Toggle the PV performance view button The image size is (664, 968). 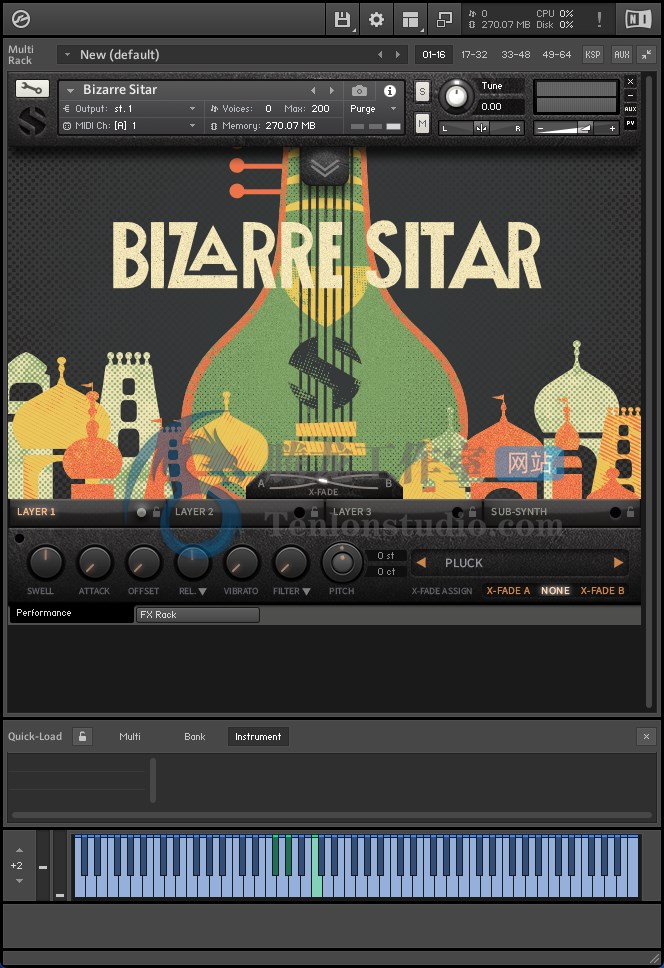click(631, 123)
